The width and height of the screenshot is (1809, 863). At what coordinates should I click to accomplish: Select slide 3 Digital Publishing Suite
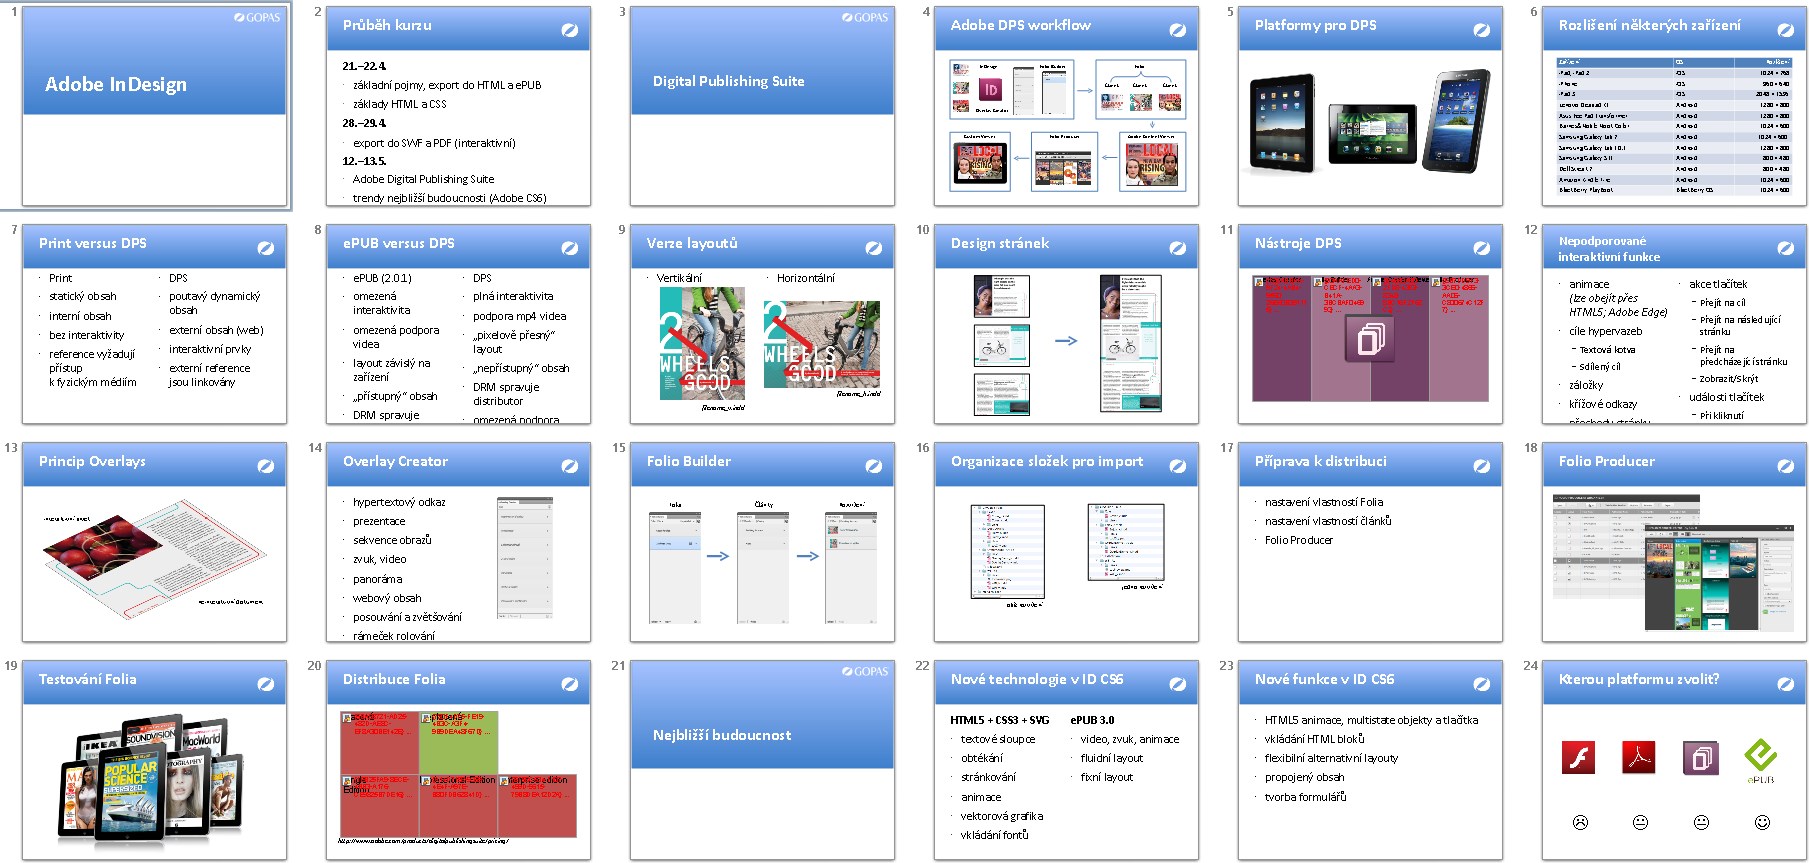[762, 106]
